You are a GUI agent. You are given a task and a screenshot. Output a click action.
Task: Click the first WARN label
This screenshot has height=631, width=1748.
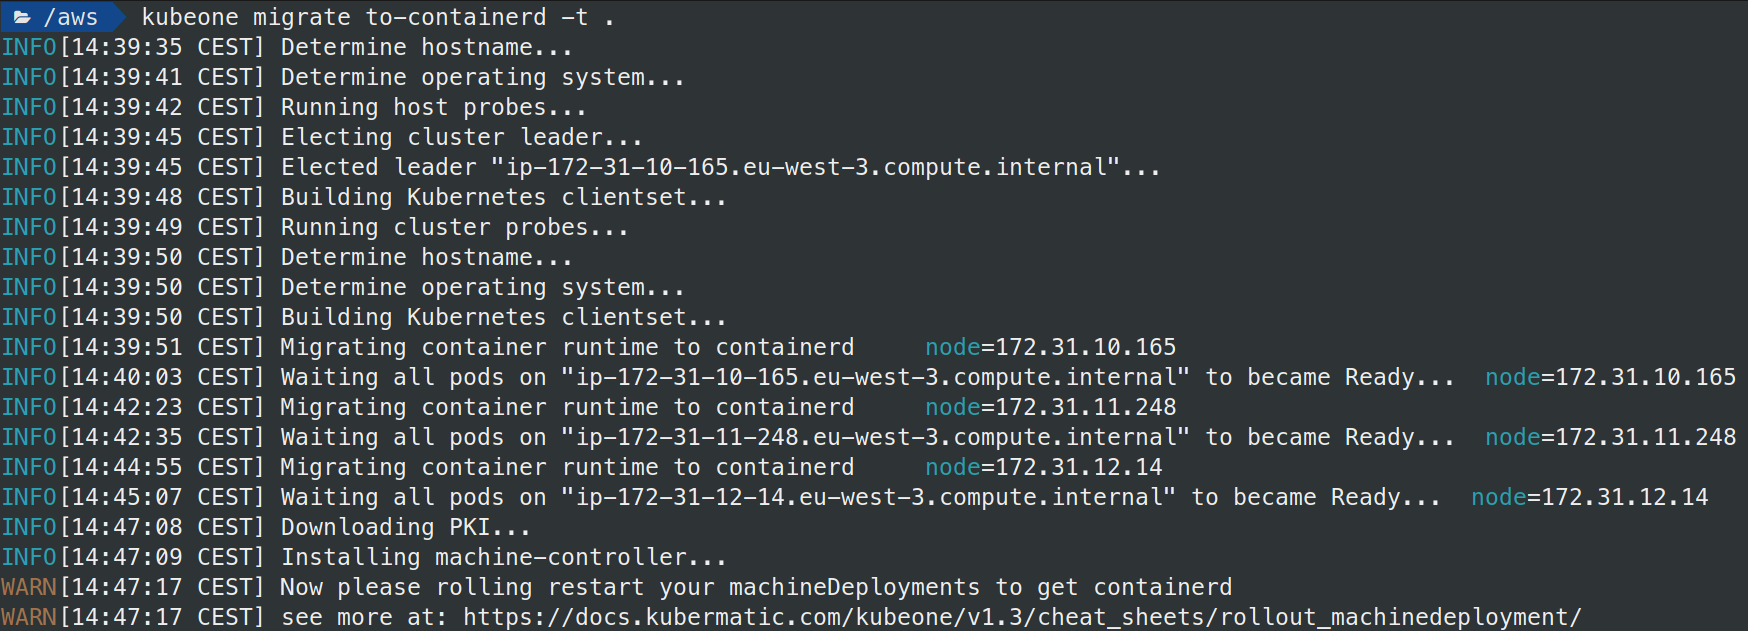(x=29, y=587)
